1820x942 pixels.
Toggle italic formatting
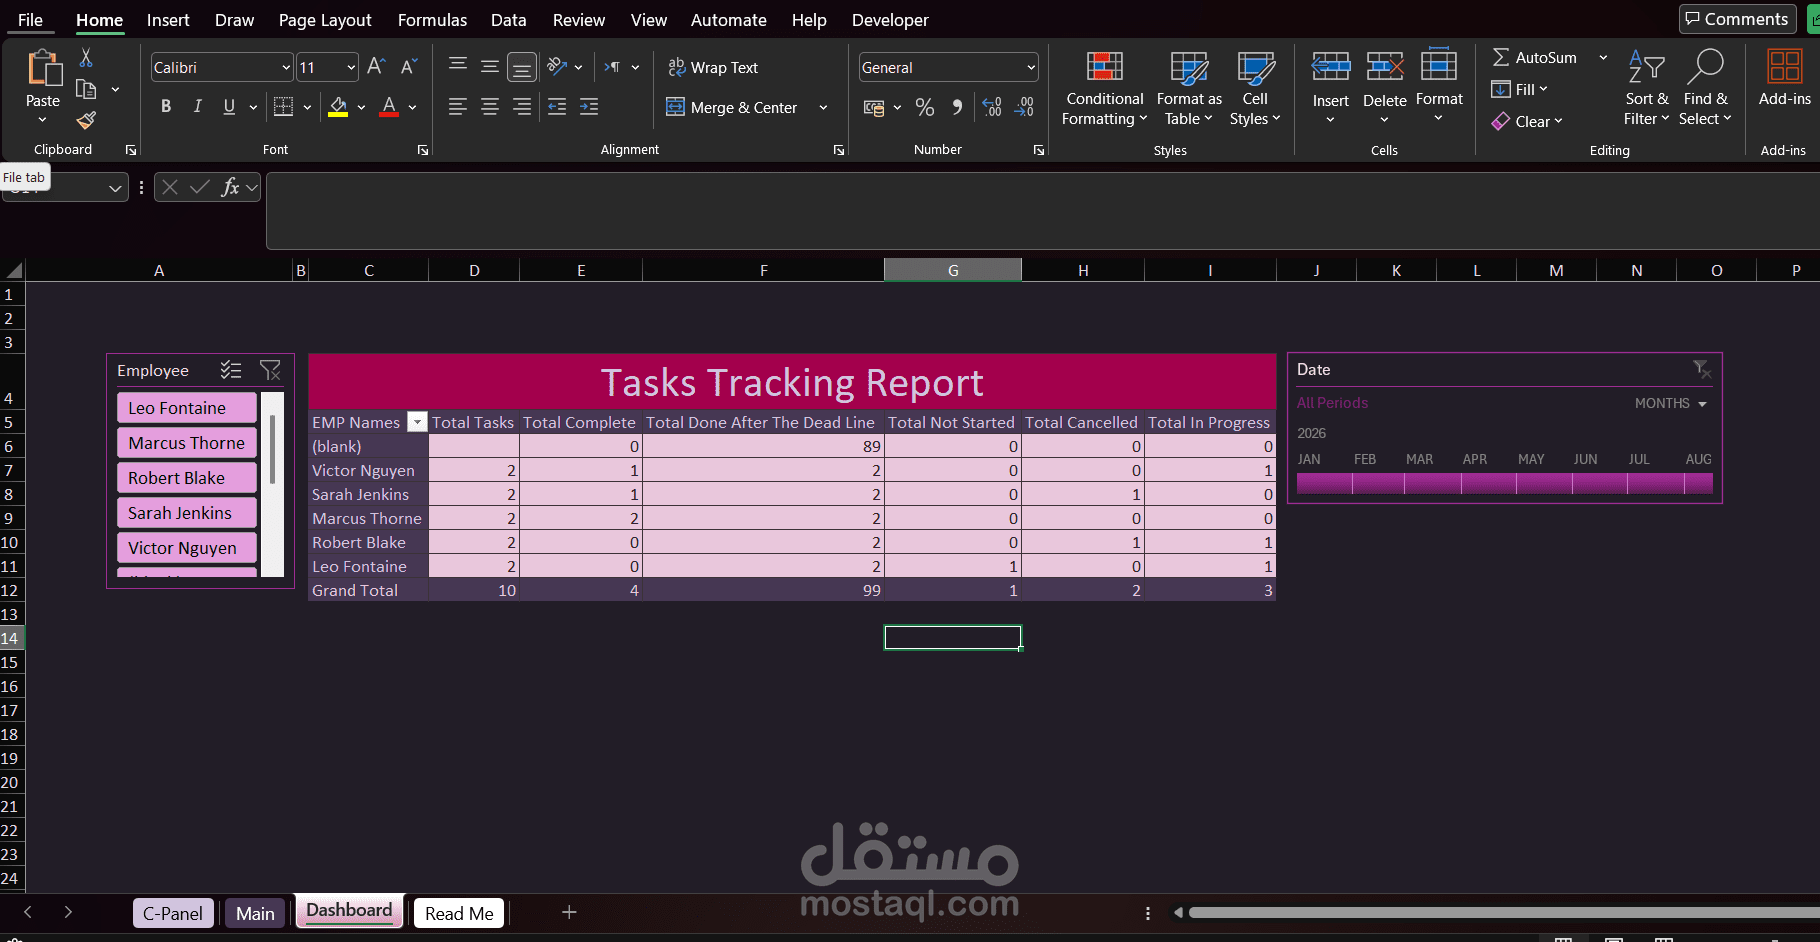(198, 106)
